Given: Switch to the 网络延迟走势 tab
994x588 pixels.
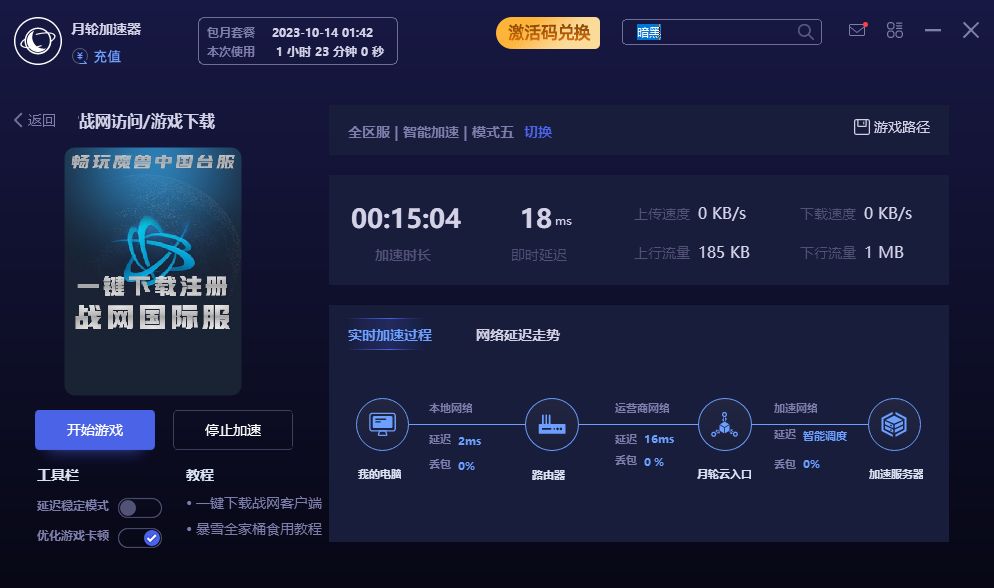Looking at the screenshot, I should click(x=518, y=336).
